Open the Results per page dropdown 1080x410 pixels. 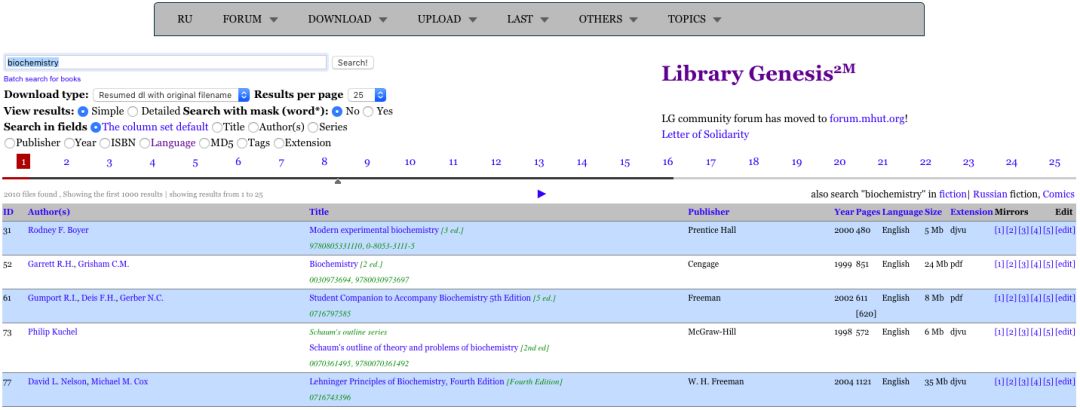pos(367,95)
